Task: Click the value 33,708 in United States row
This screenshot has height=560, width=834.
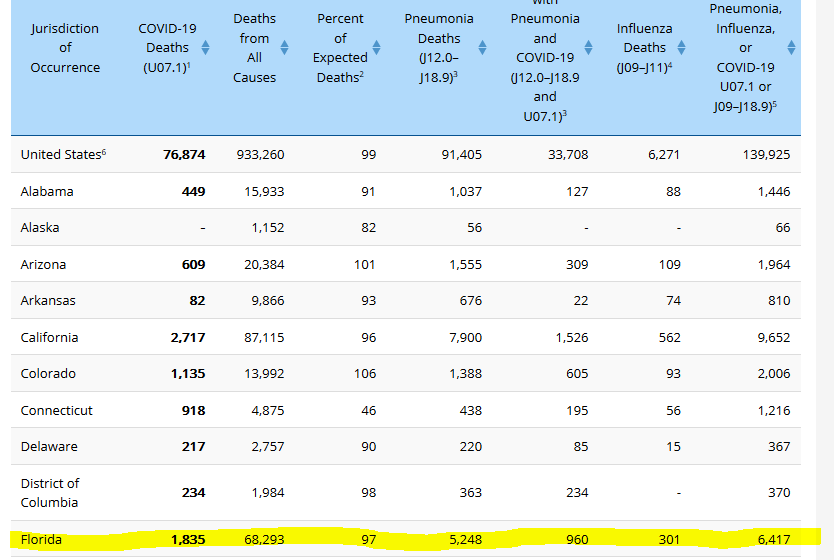Action: click(x=568, y=155)
